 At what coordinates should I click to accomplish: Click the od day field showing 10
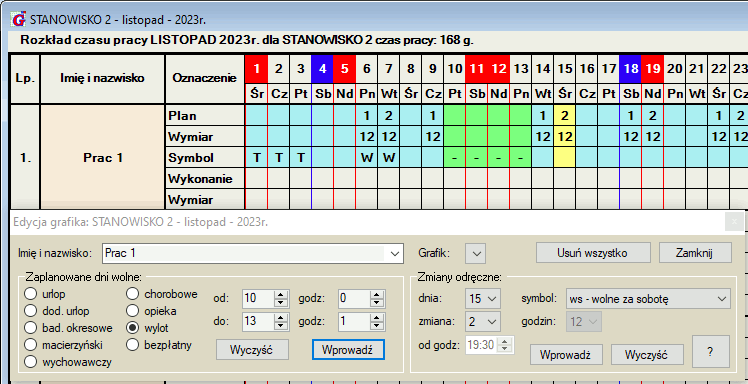click(258, 299)
